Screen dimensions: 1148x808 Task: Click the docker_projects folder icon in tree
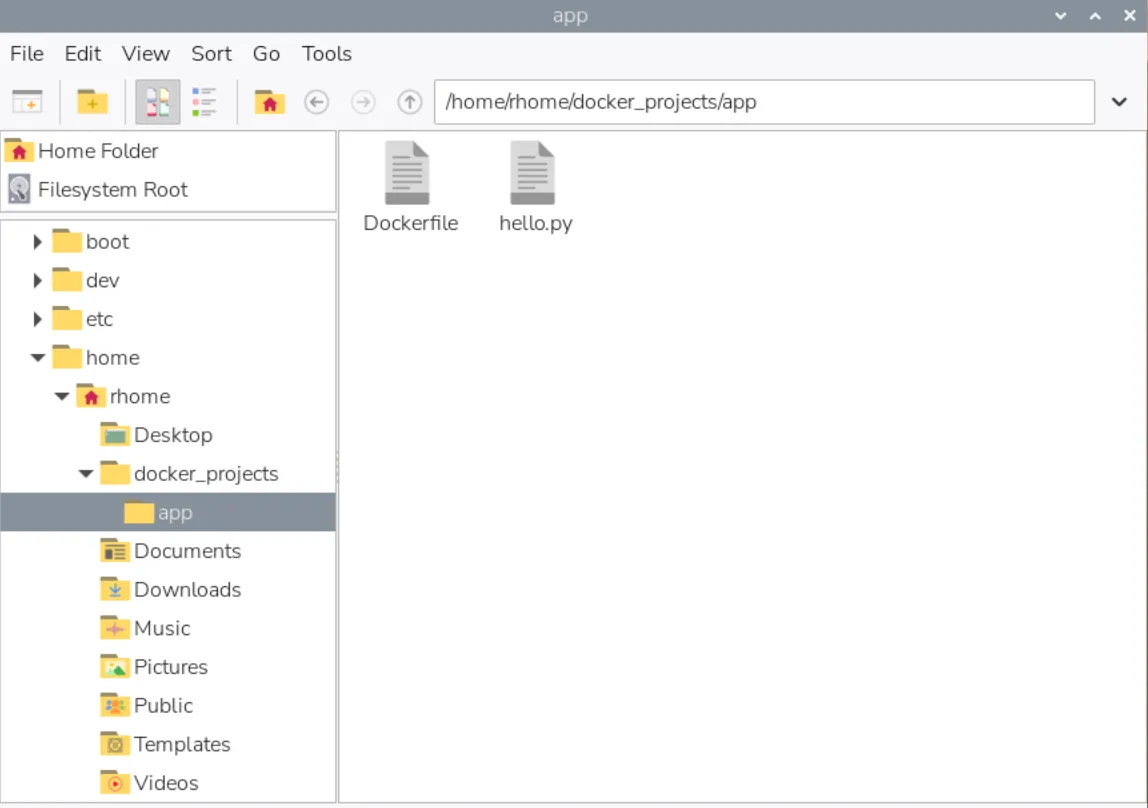(x=114, y=474)
